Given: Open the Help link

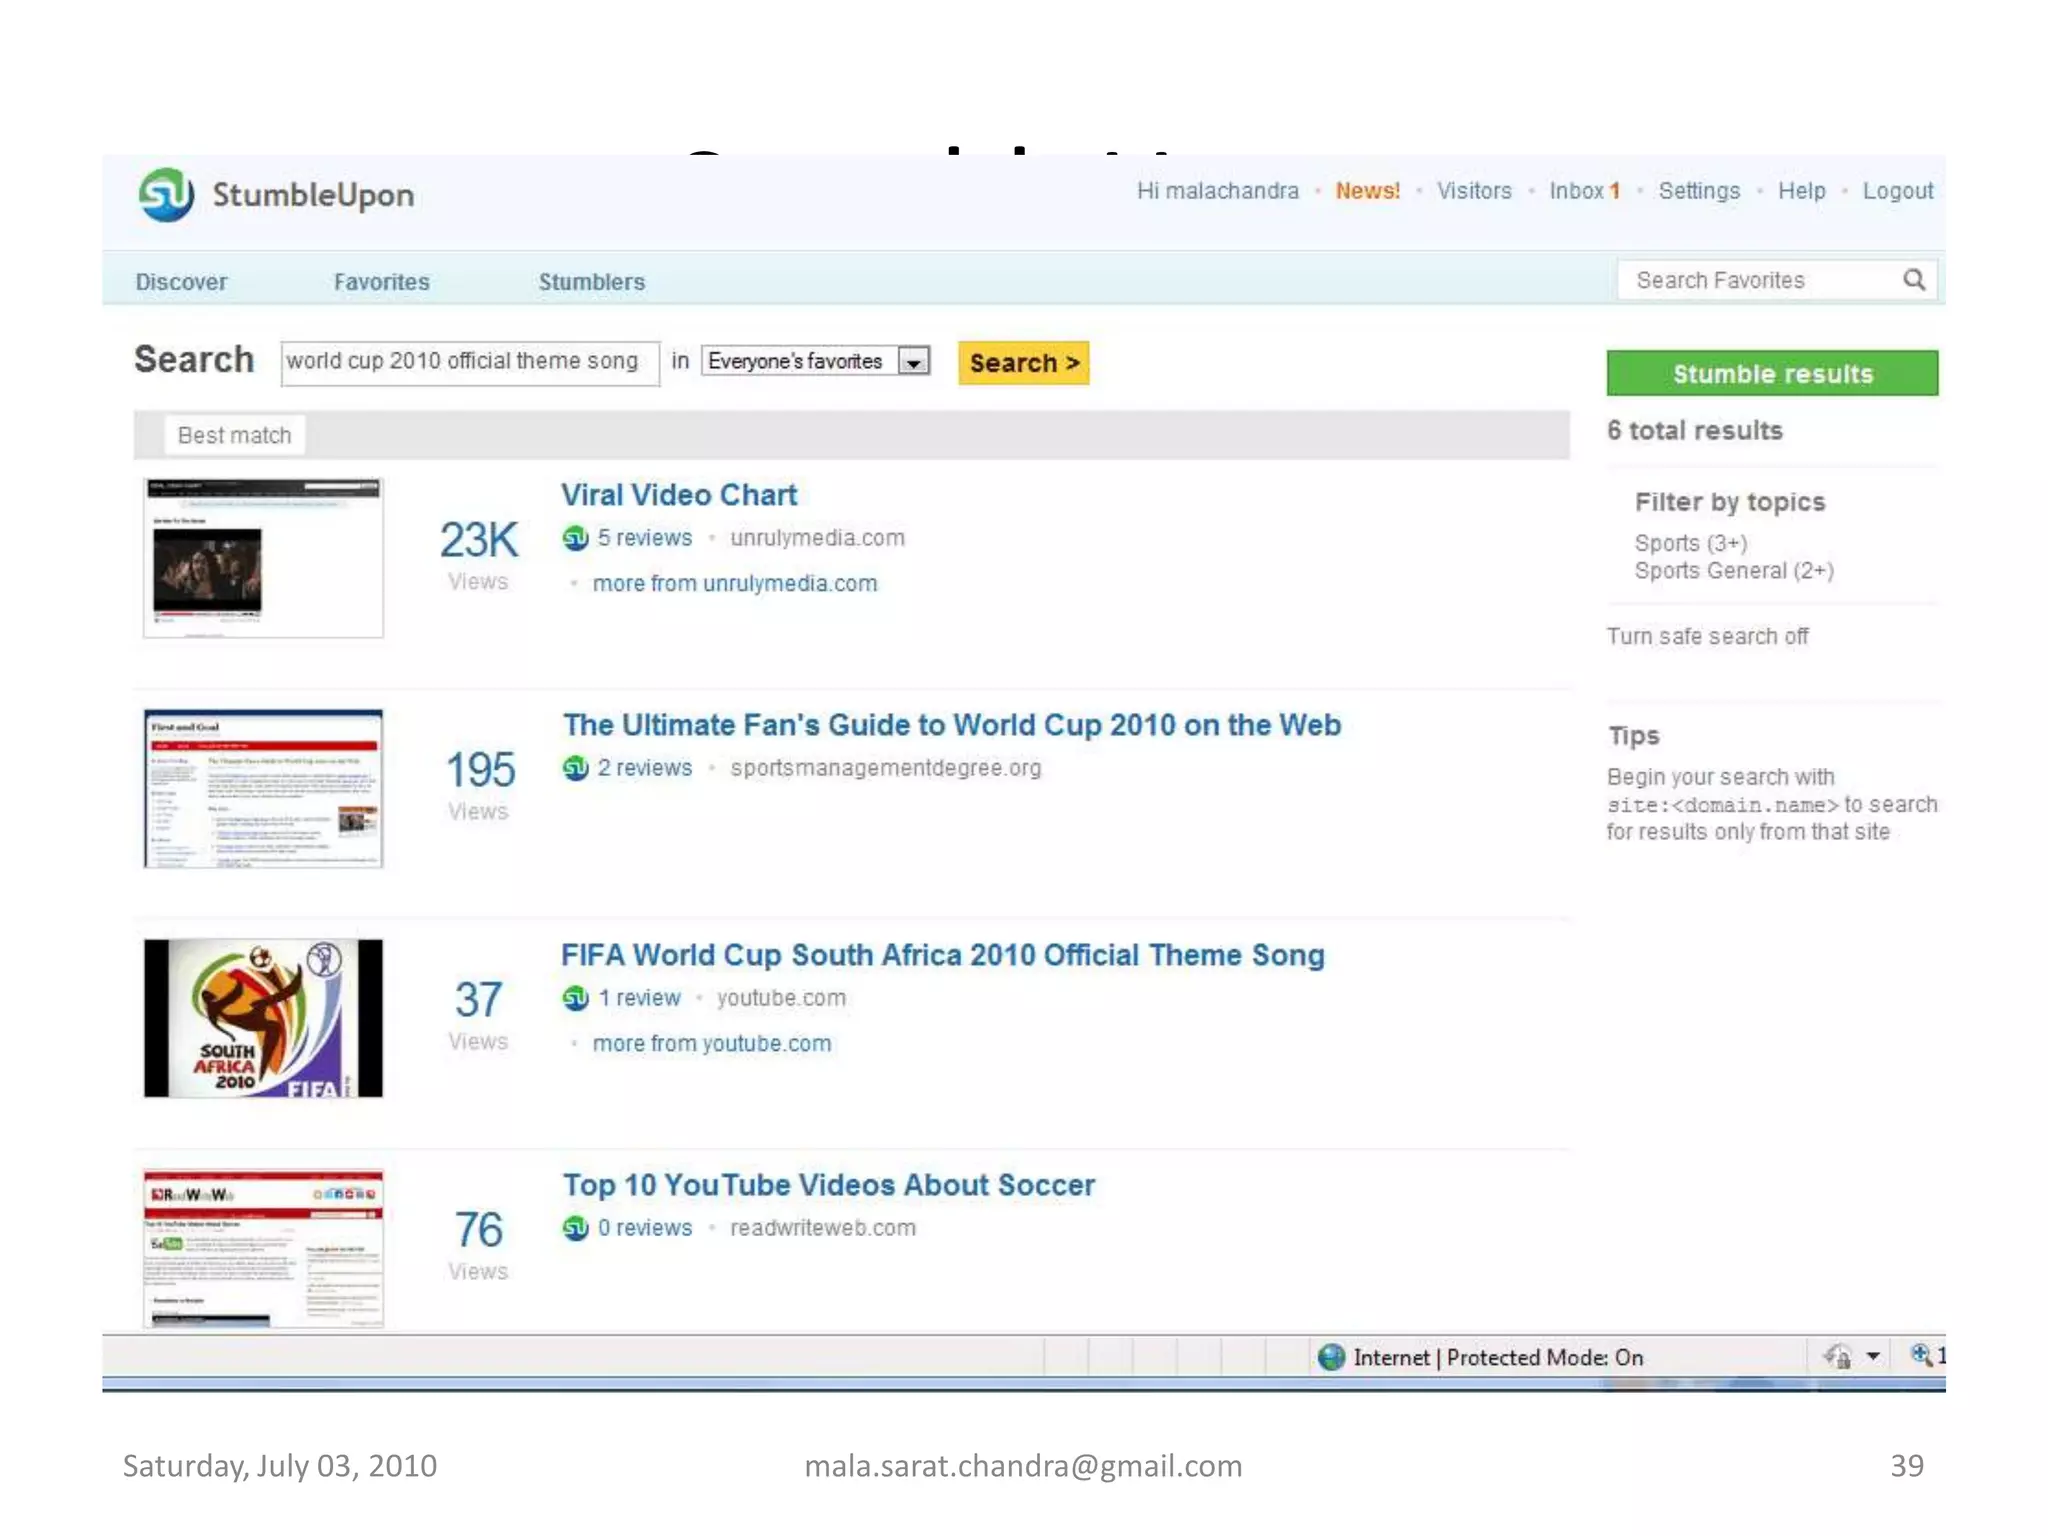Looking at the screenshot, I should pos(1801,191).
